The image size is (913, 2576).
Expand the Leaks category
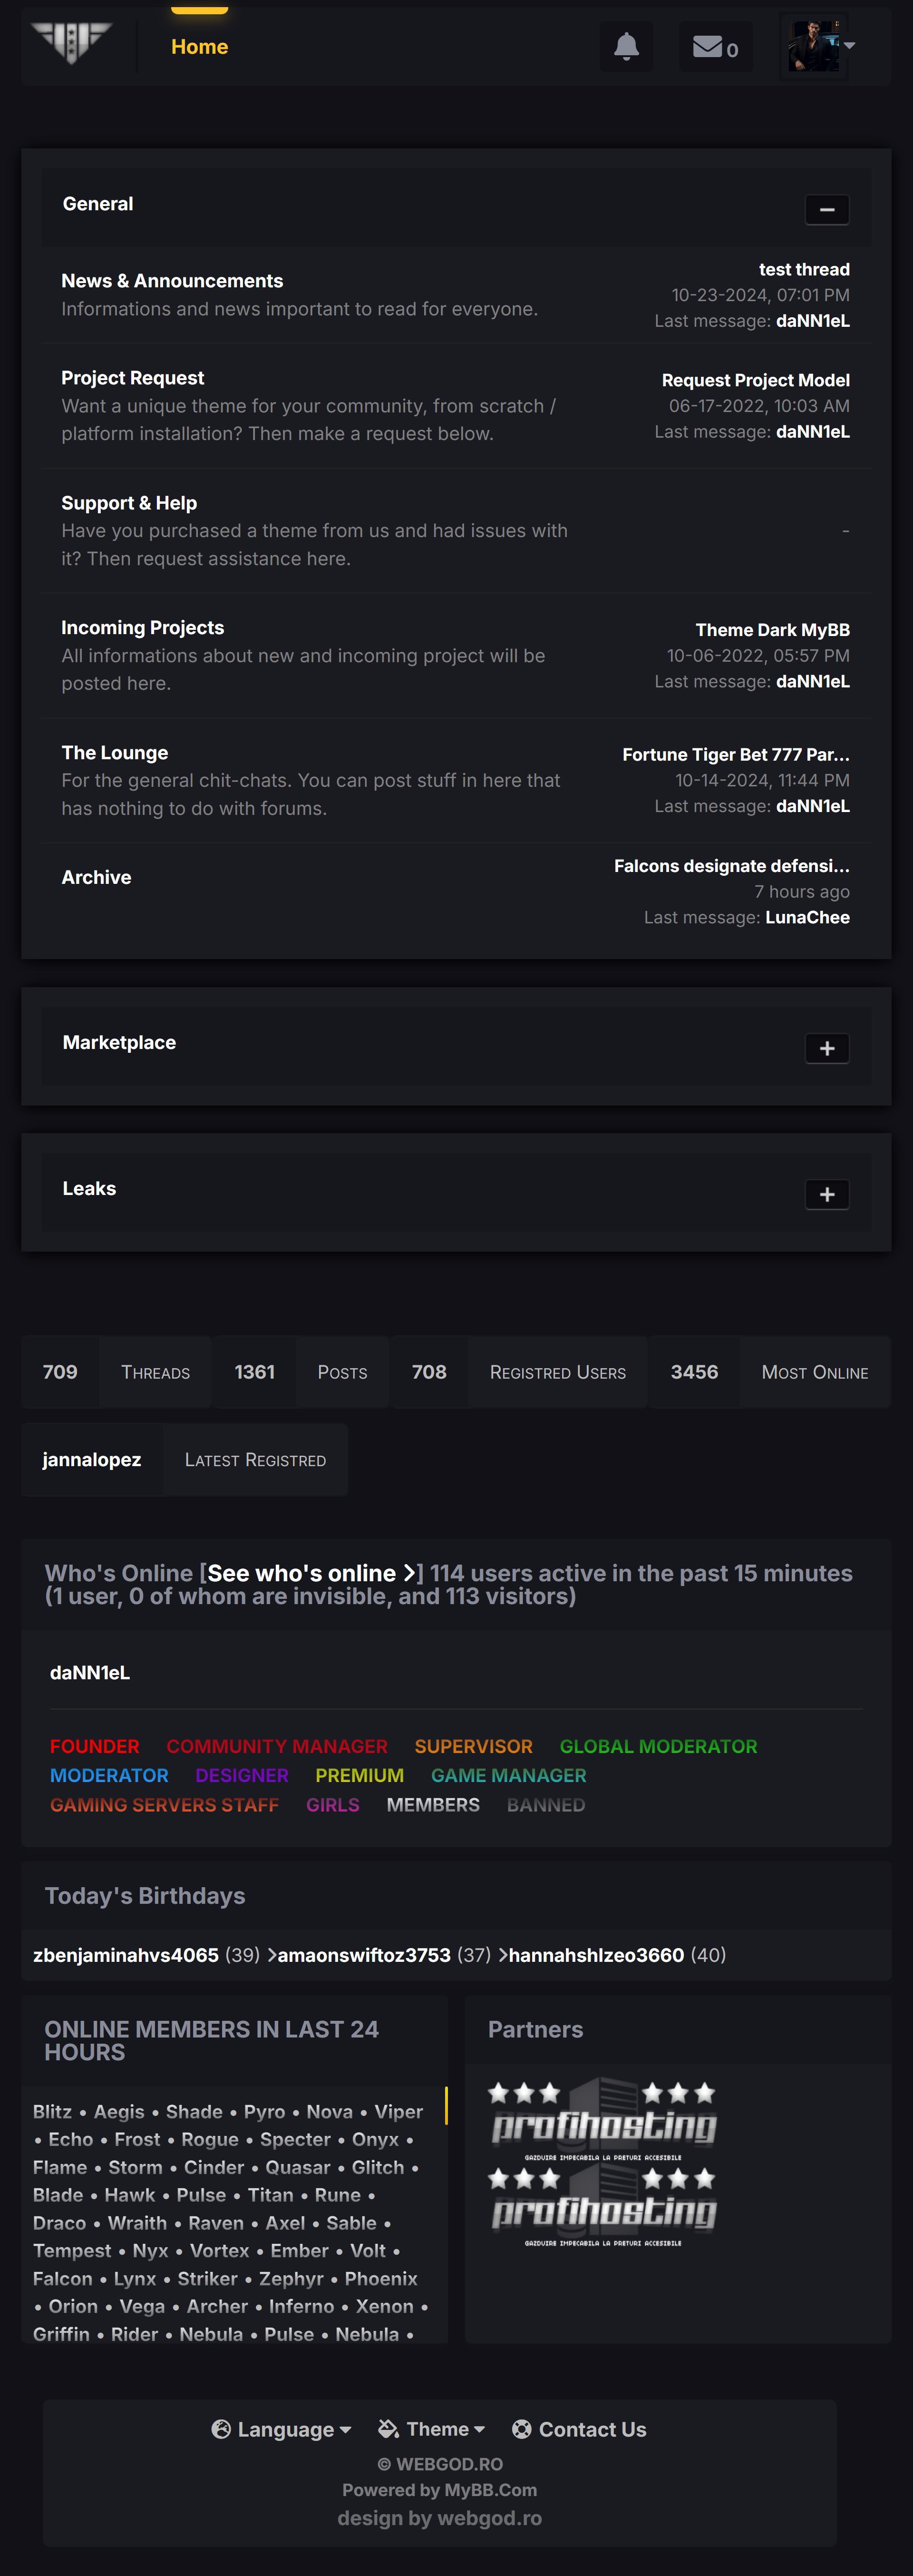[x=827, y=1194]
